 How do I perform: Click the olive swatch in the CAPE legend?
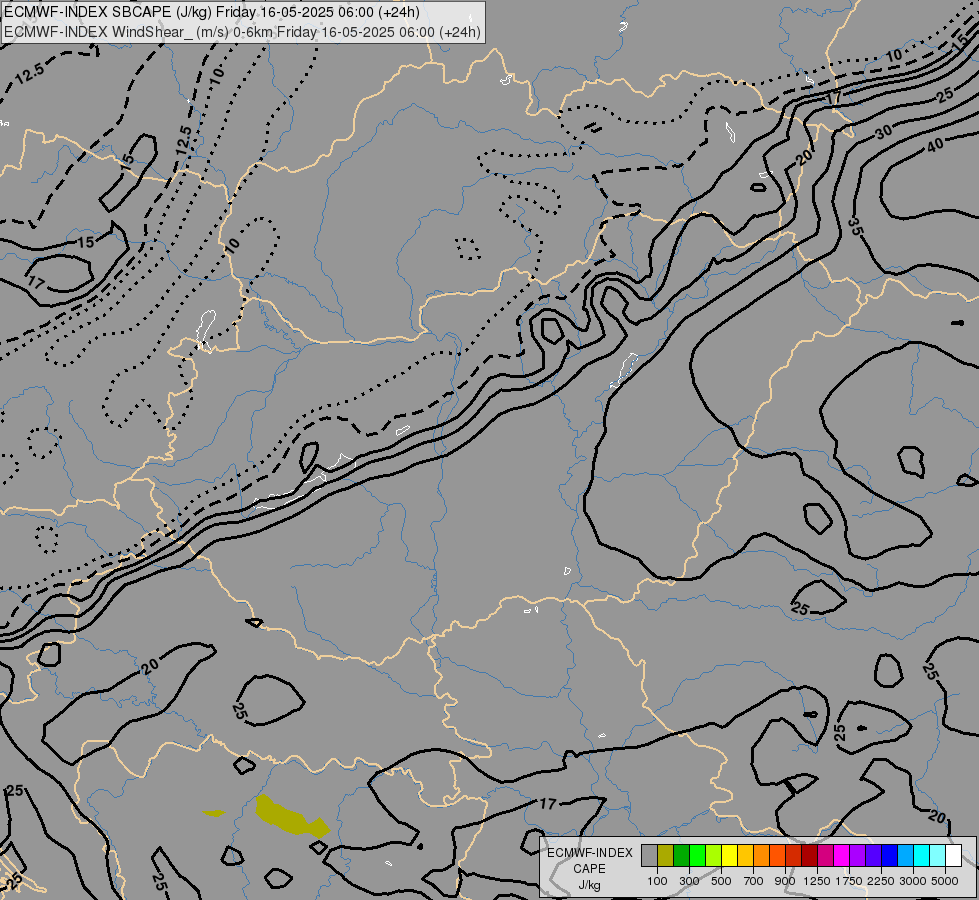[666, 855]
